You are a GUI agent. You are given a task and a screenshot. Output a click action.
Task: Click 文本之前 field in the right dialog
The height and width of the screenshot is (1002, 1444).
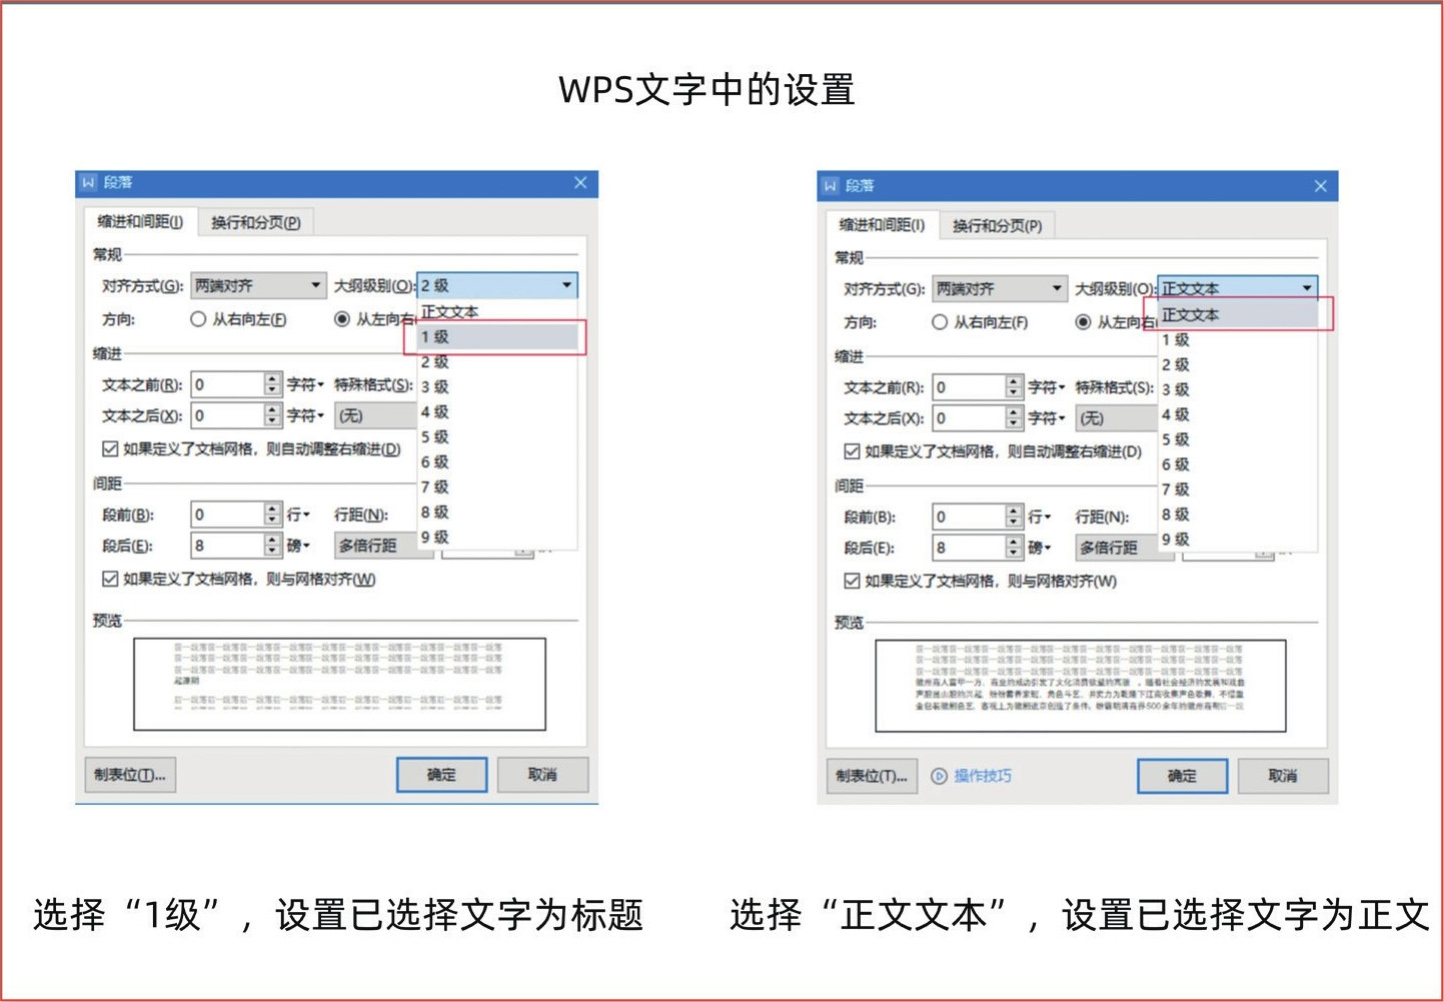tap(968, 387)
